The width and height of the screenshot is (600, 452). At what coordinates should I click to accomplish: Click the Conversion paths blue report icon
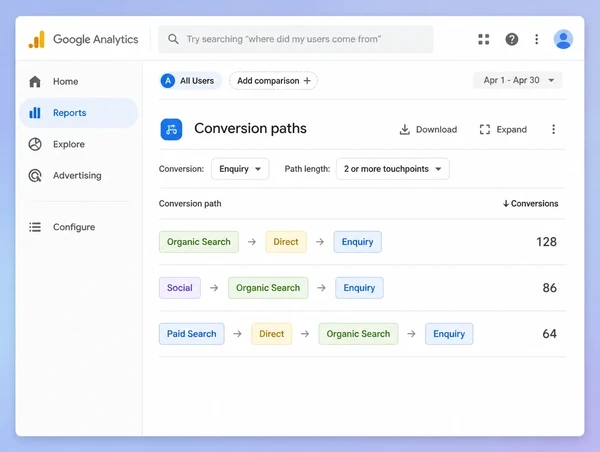coord(171,129)
